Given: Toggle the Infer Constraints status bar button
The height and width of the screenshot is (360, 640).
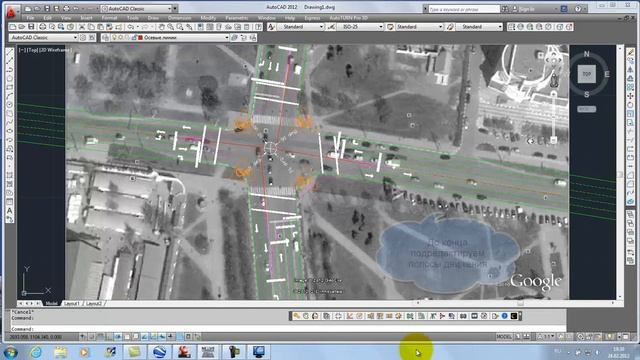Looking at the screenshot, I should click(x=83, y=337).
